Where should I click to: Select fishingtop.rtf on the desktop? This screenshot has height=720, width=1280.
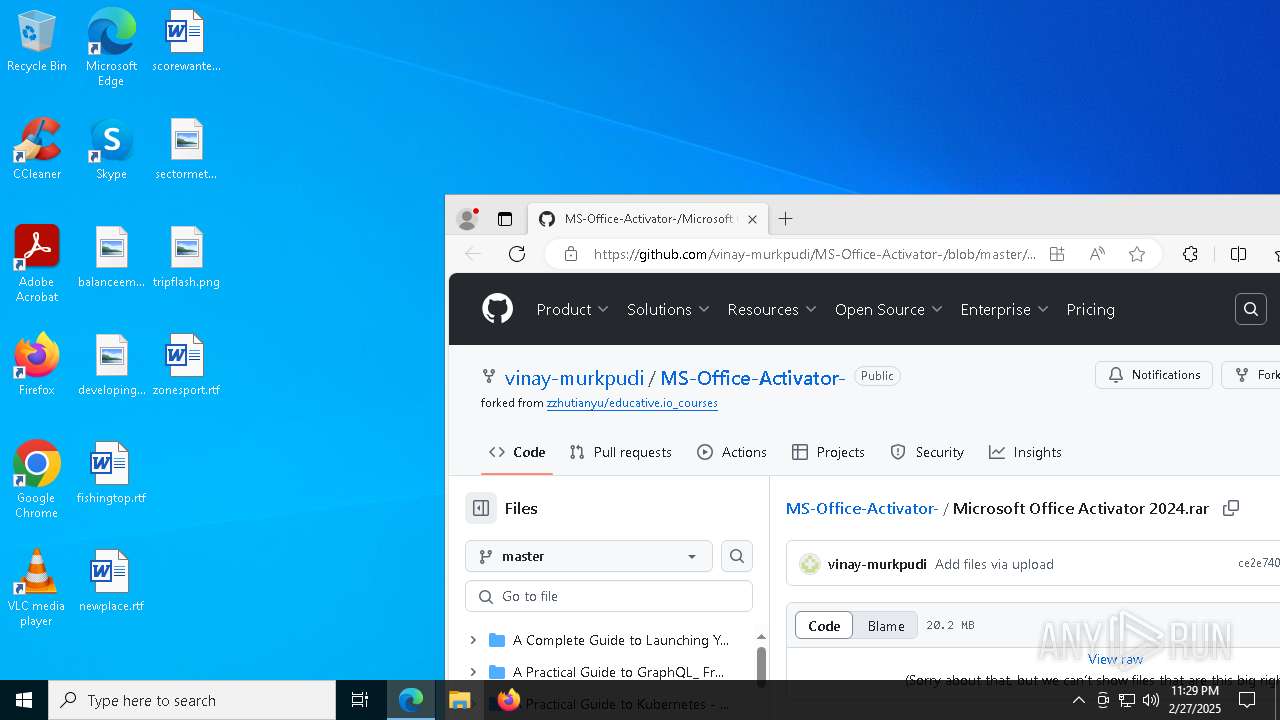(x=111, y=474)
